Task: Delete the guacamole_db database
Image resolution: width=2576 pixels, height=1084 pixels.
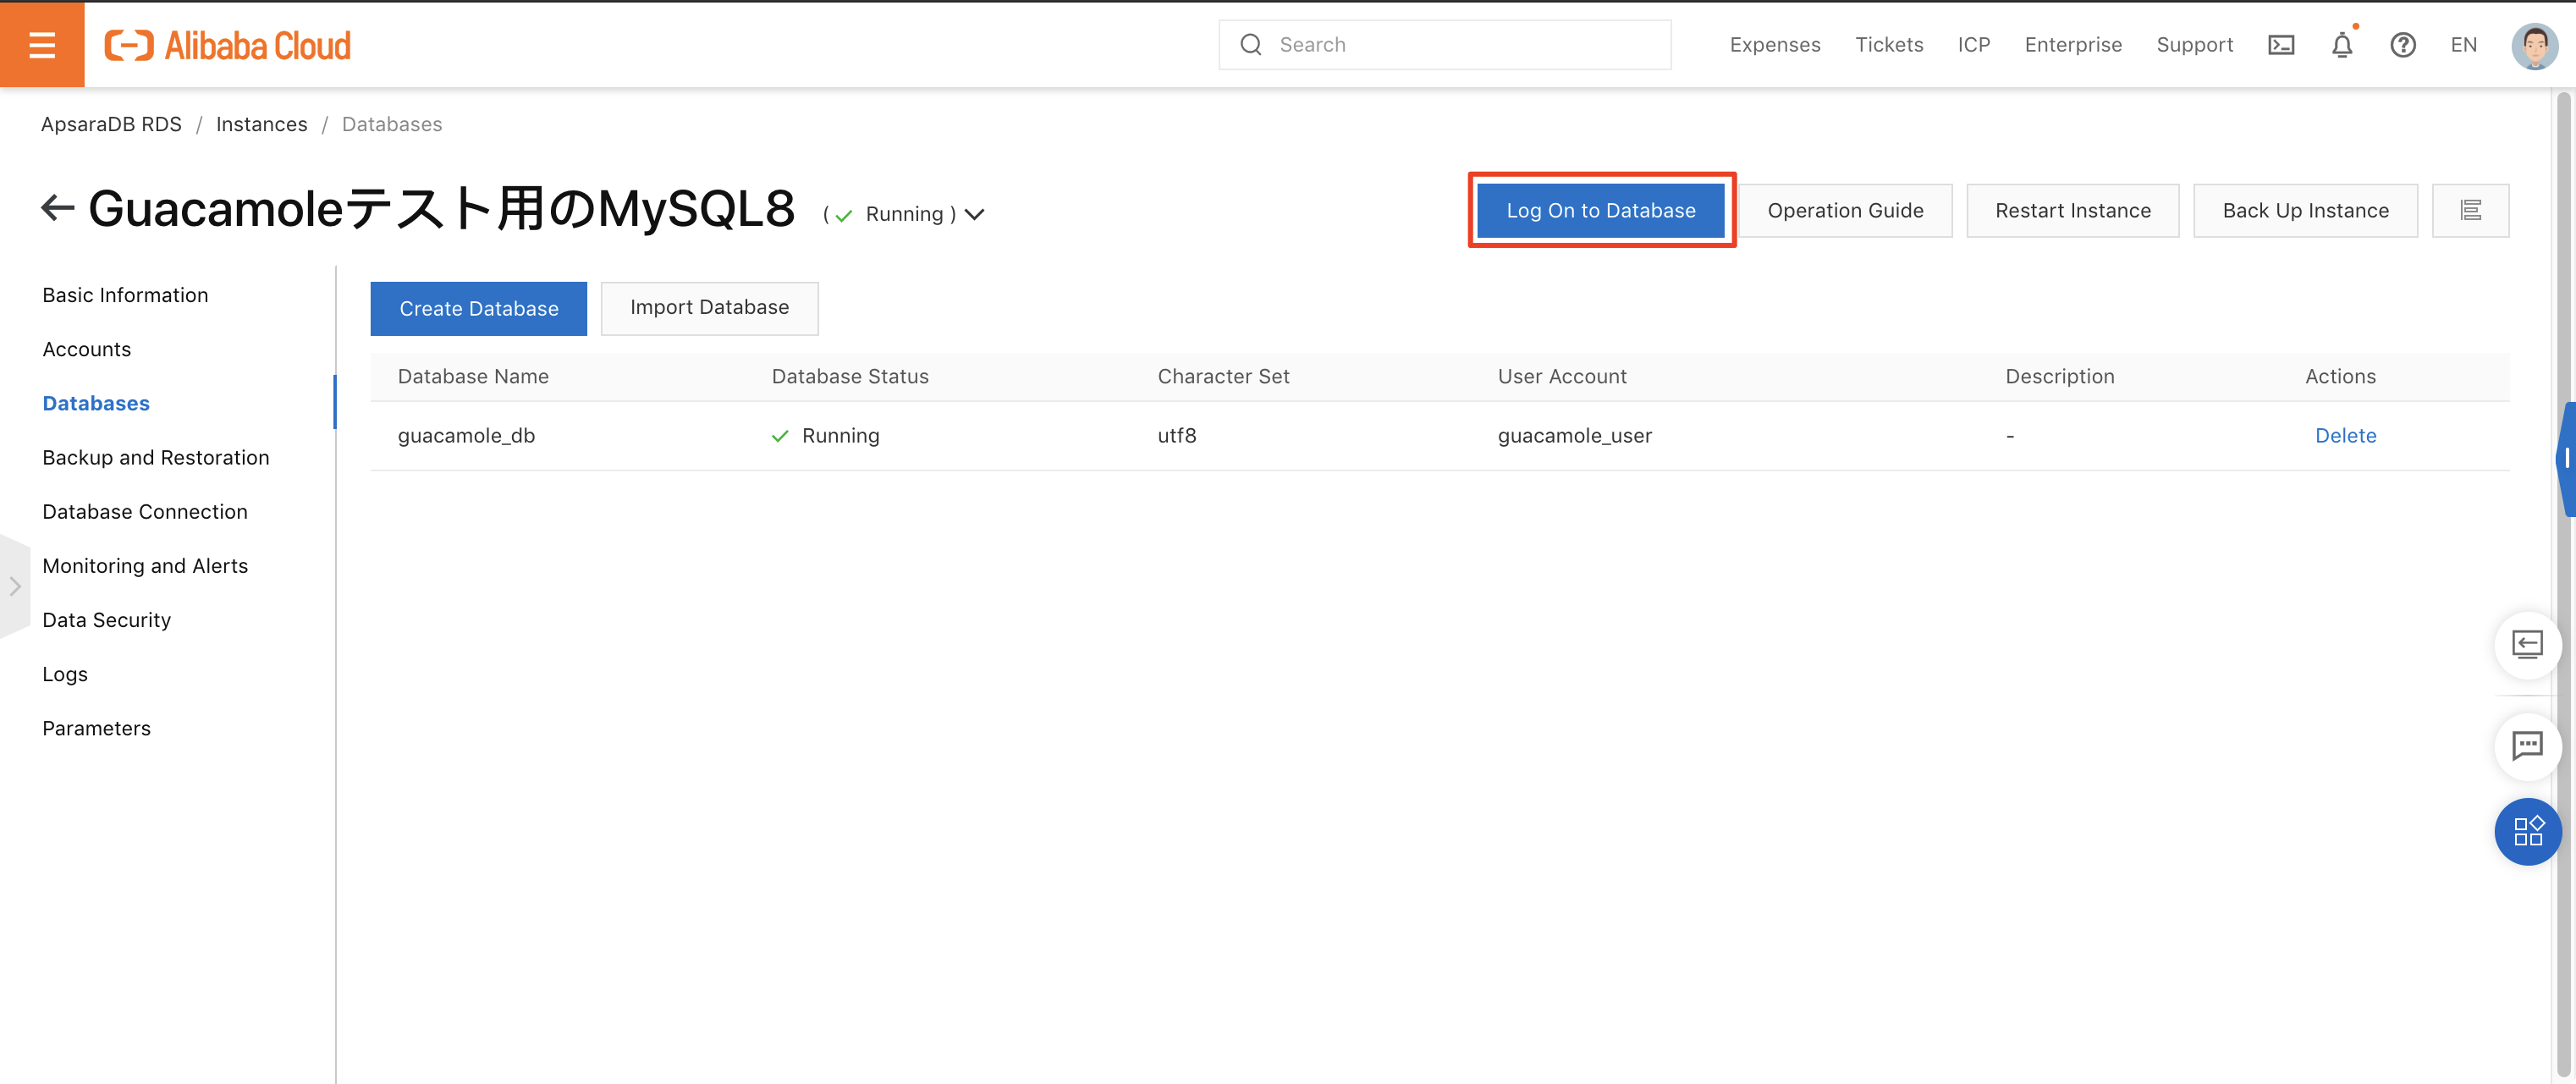Action: coord(2345,435)
